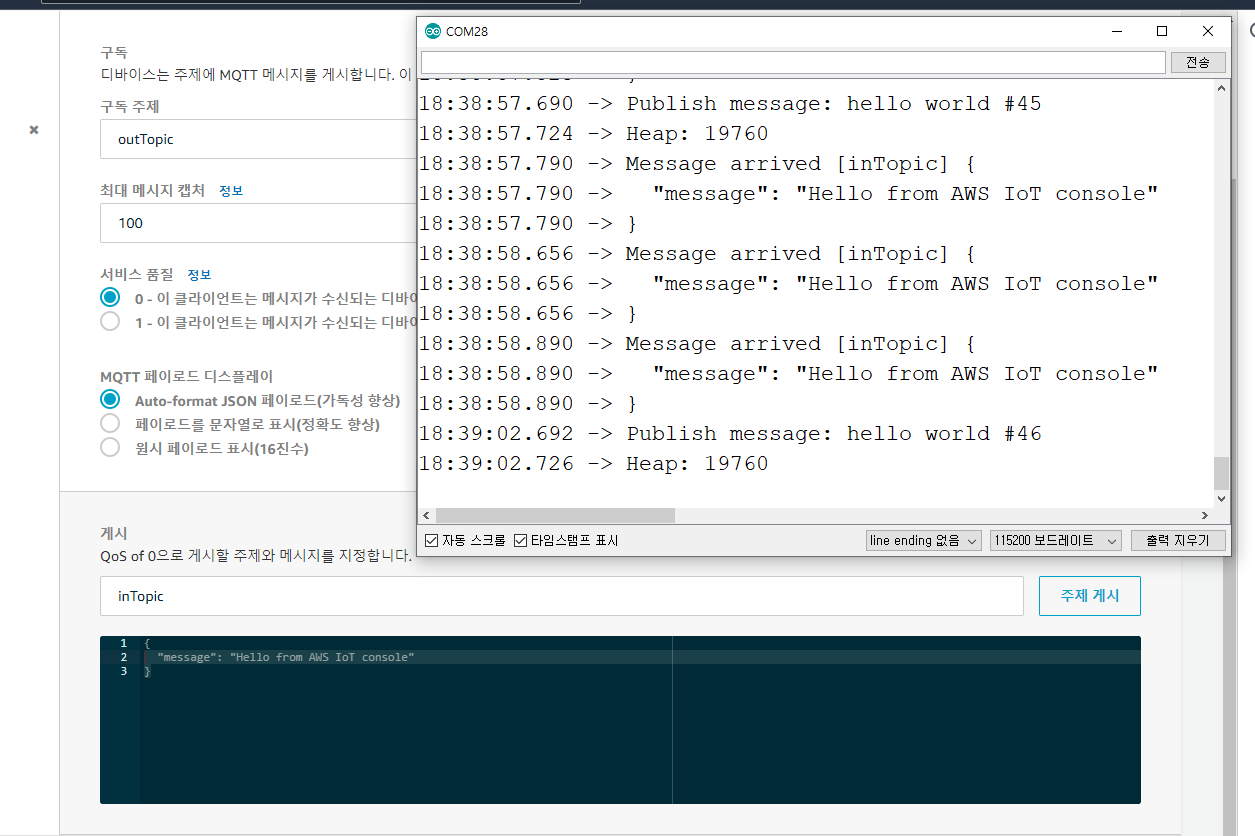1255x836 pixels.
Task: Click the serial monitor send text input
Action: tap(793, 62)
